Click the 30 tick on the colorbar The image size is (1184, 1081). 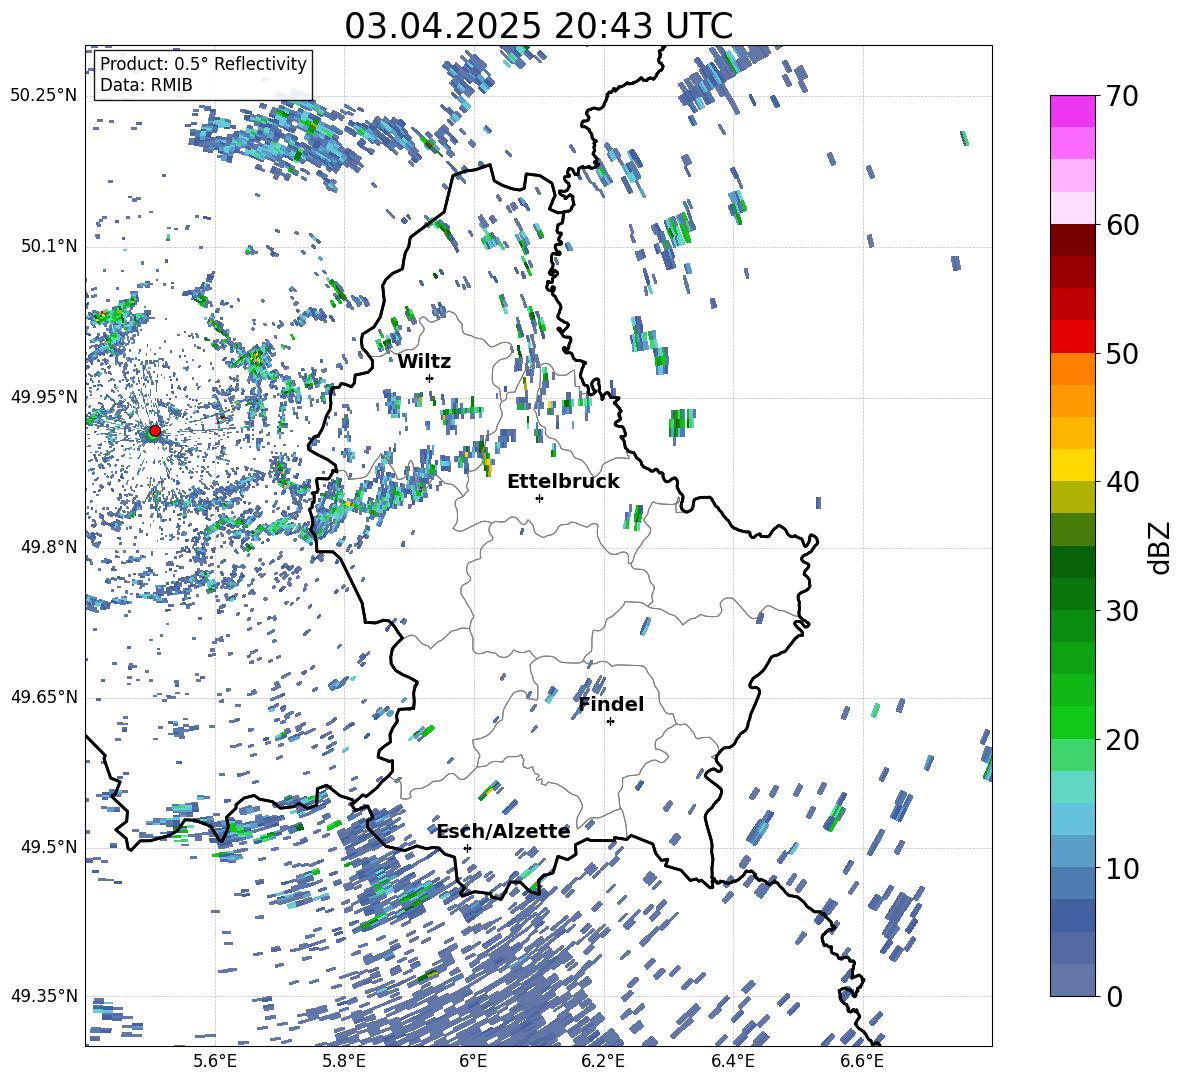click(1122, 611)
